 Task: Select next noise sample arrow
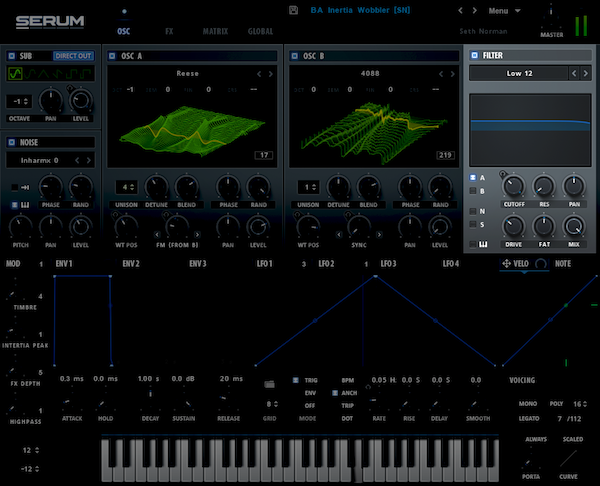click(89, 160)
